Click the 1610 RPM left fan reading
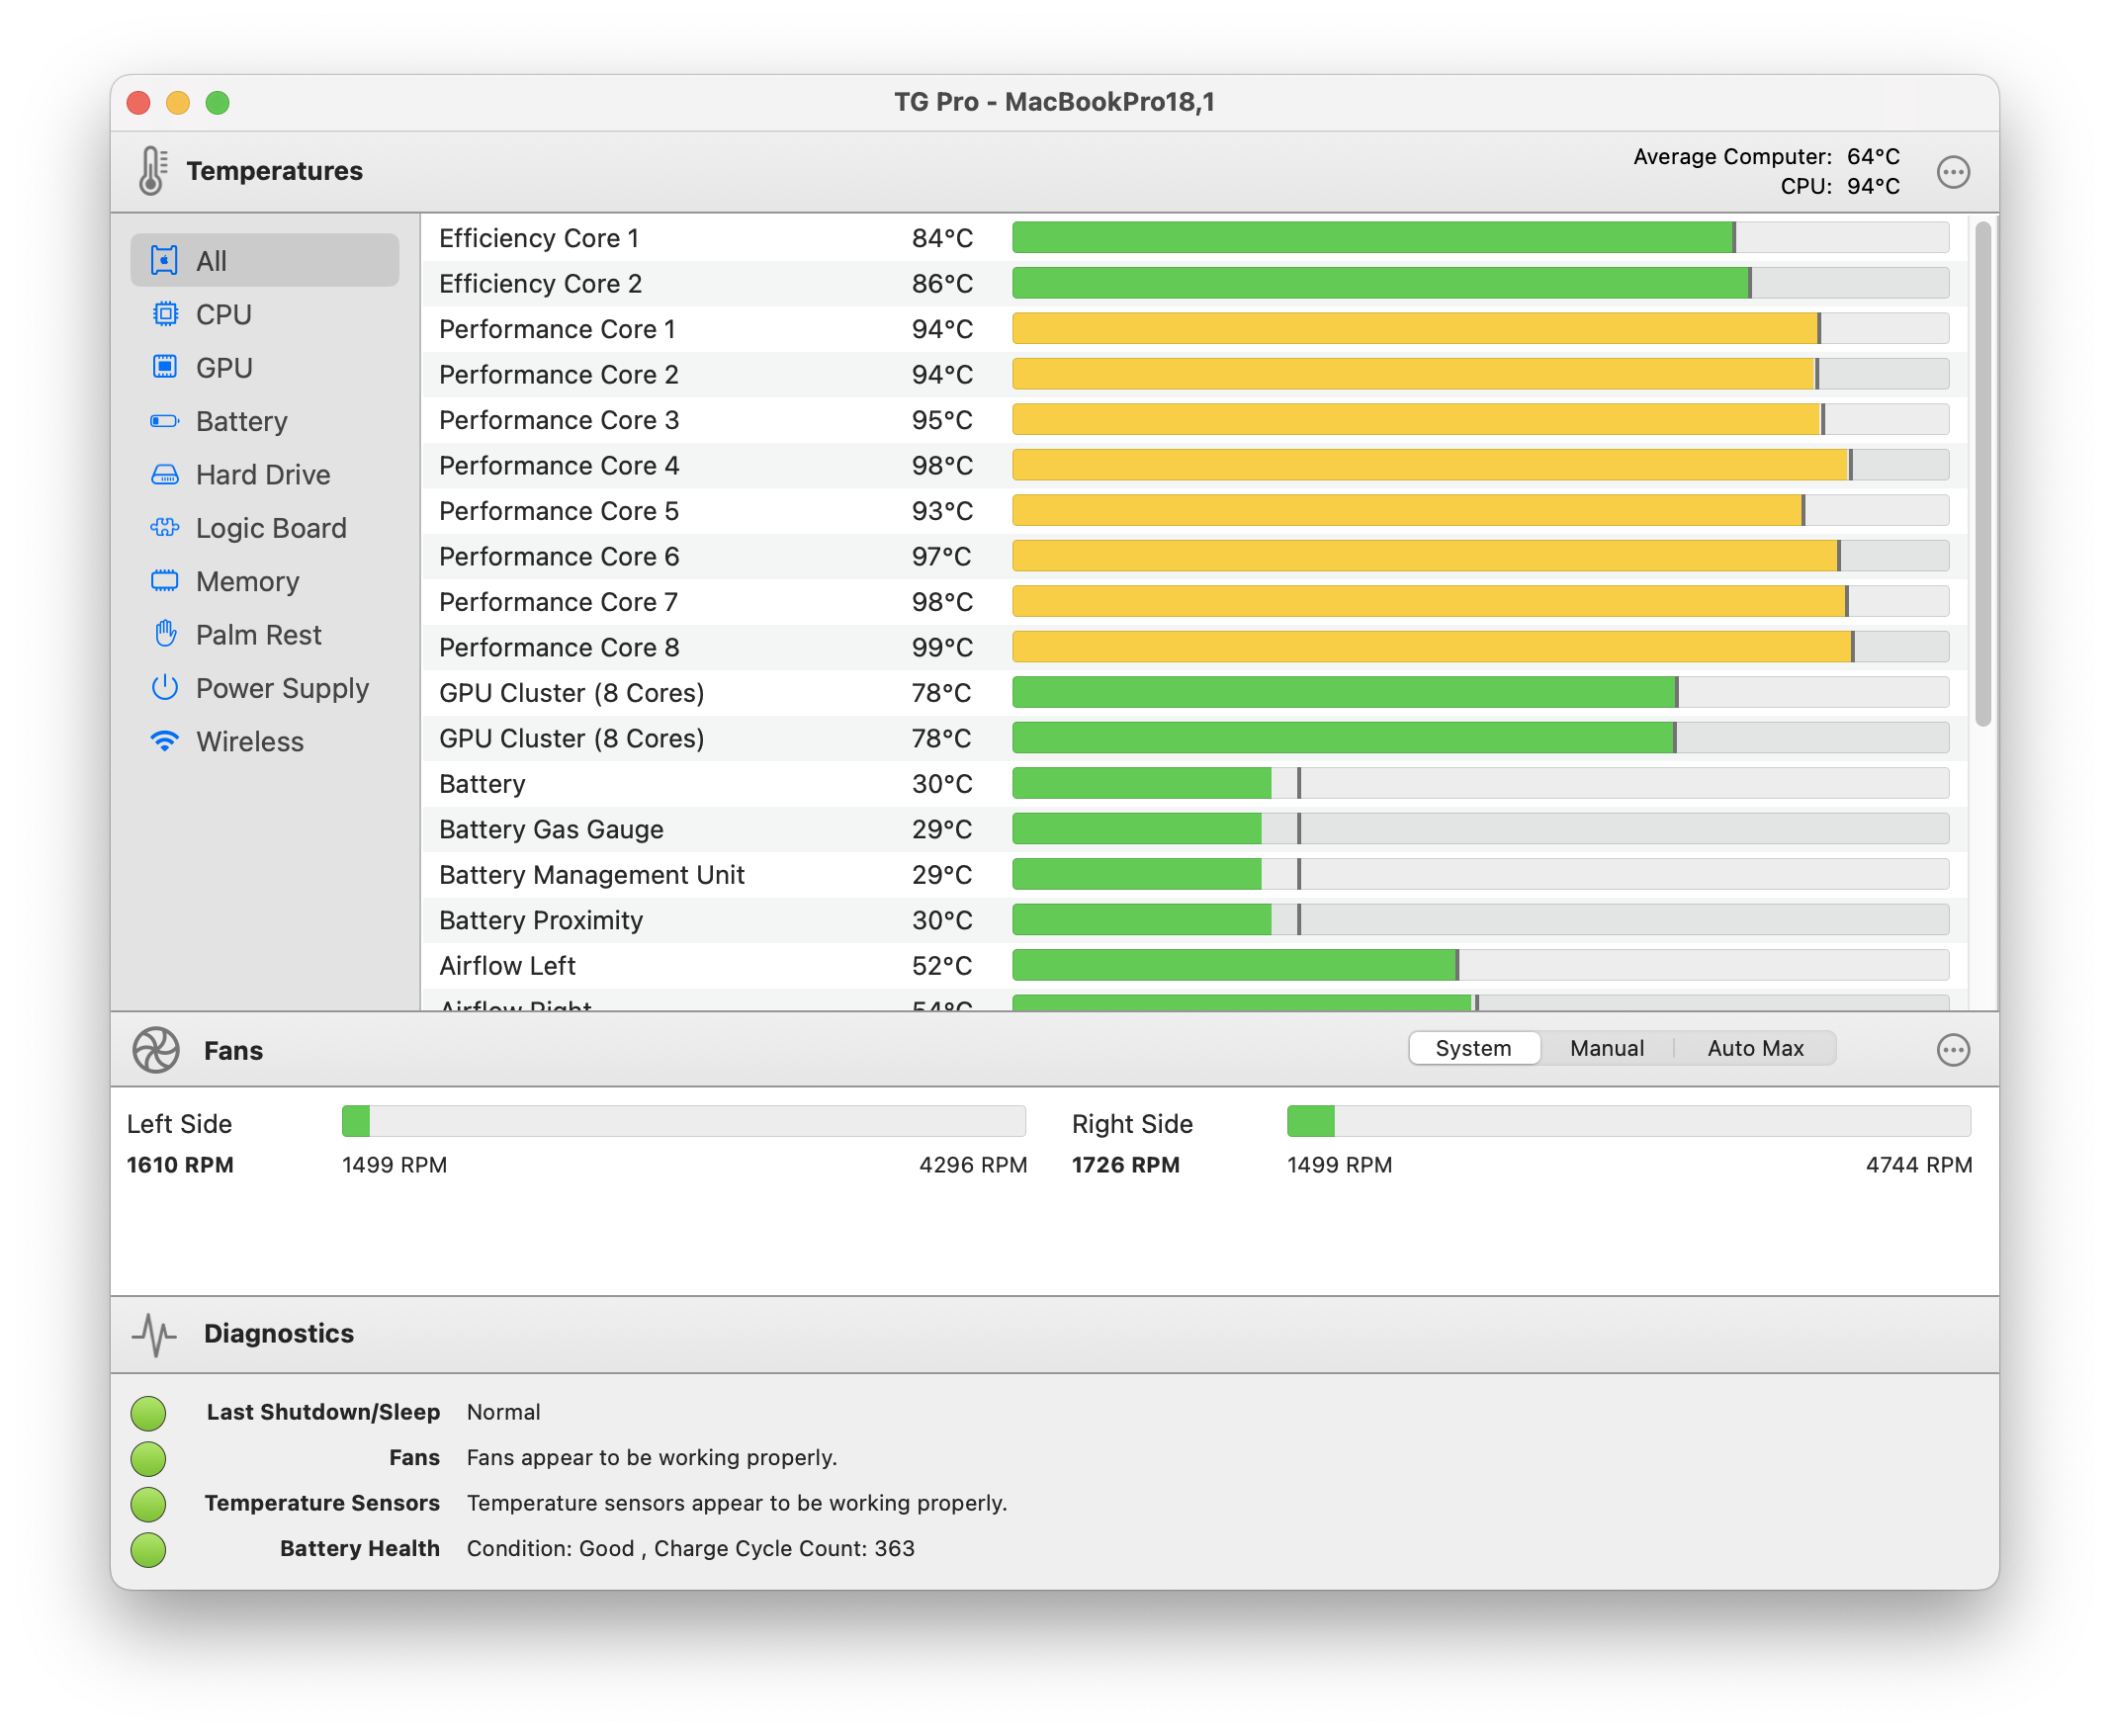The width and height of the screenshot is (2110, 1736). 180,1165
